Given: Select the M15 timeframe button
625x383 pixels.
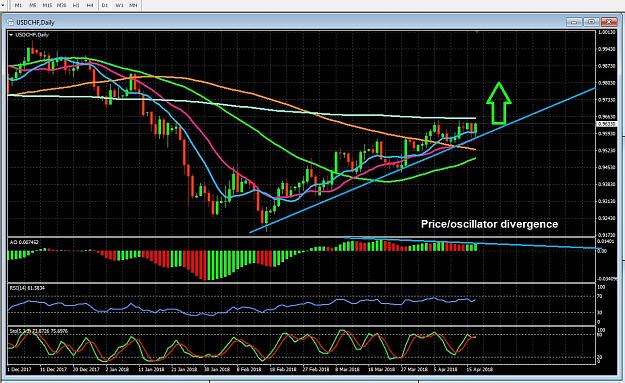Looking at the screenshot, I should (x=47, y=5).
